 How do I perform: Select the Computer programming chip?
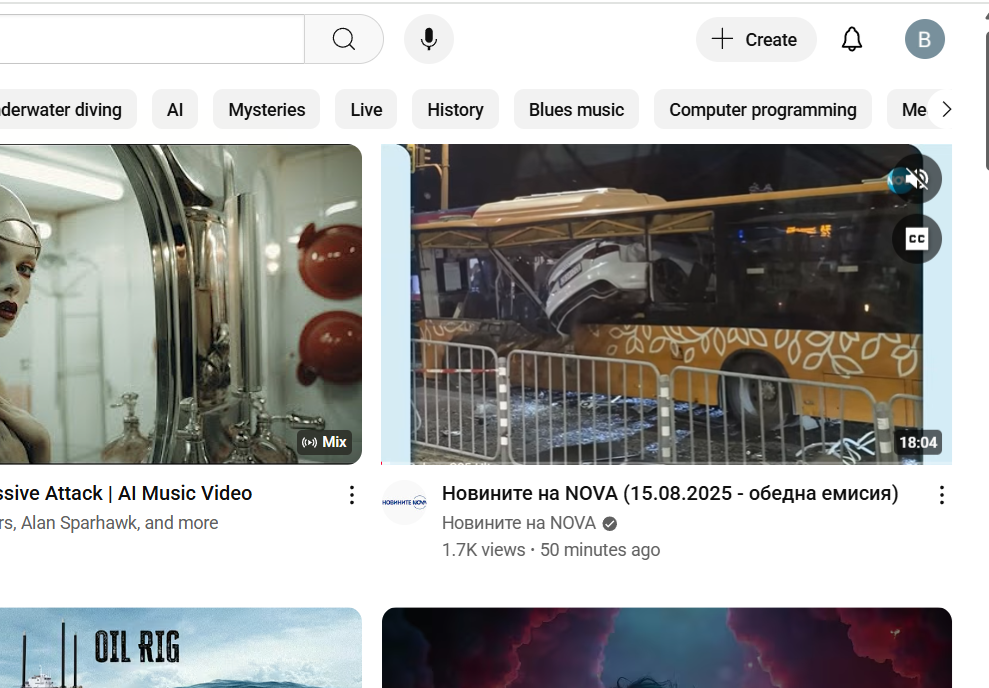pyautogui.click(x=763, y=109)
